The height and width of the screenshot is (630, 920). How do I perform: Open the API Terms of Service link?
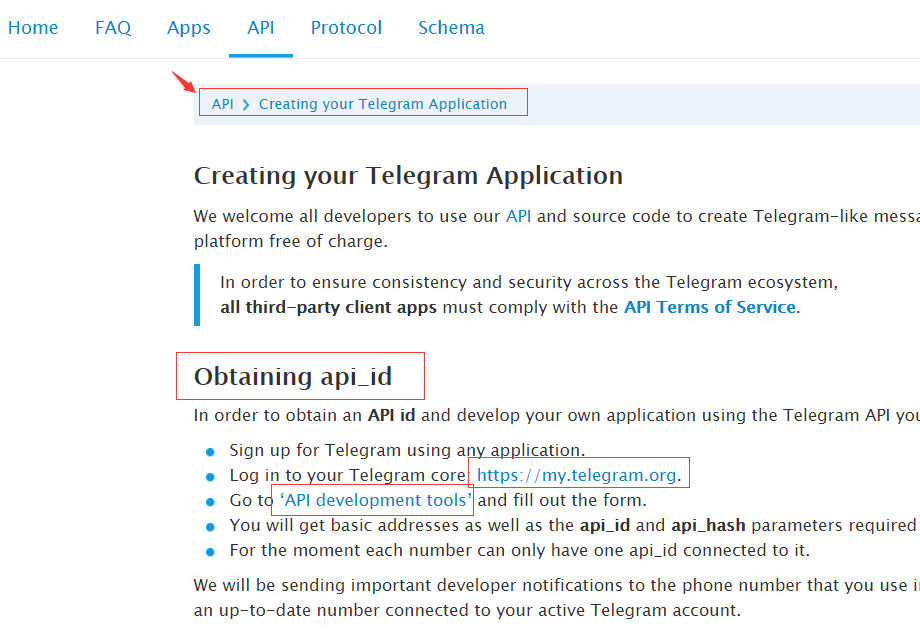click(x=709, y=307)
